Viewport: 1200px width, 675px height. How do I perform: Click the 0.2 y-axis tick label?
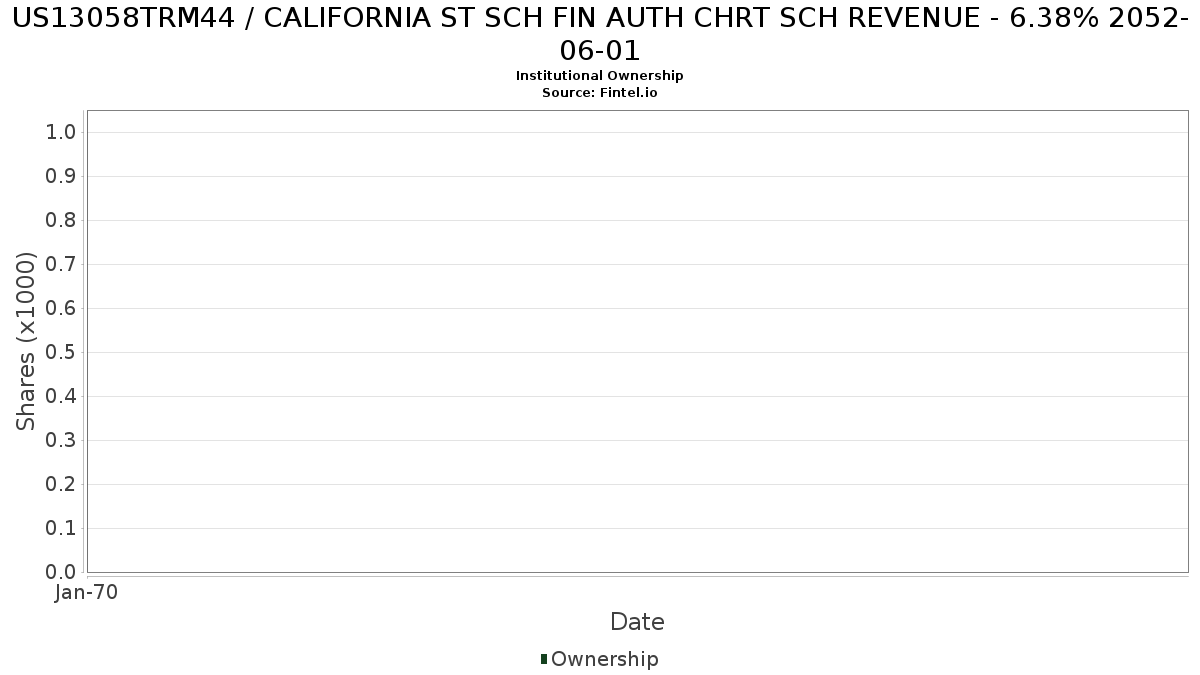(x=62, y=484)
